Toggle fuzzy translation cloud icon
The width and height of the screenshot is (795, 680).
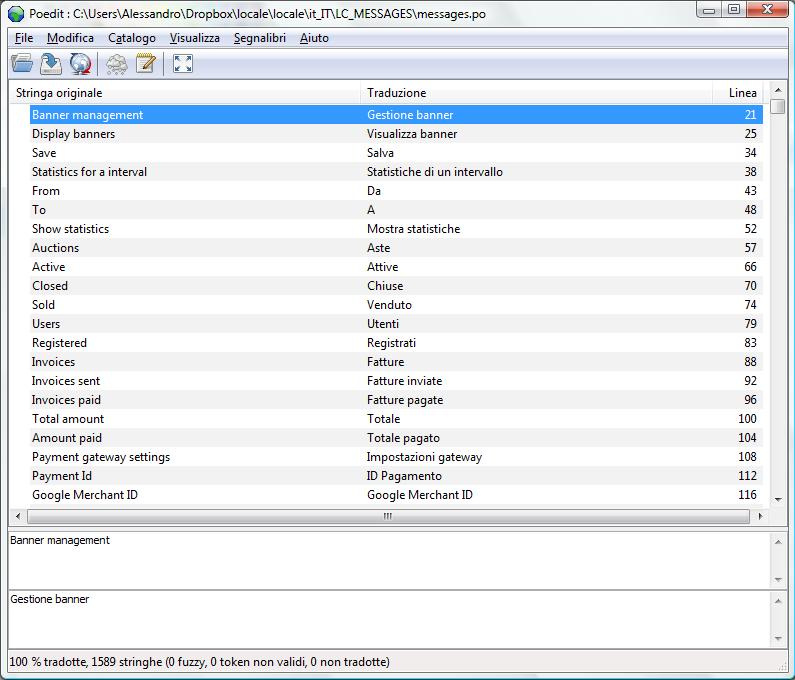tap(117, 64)
